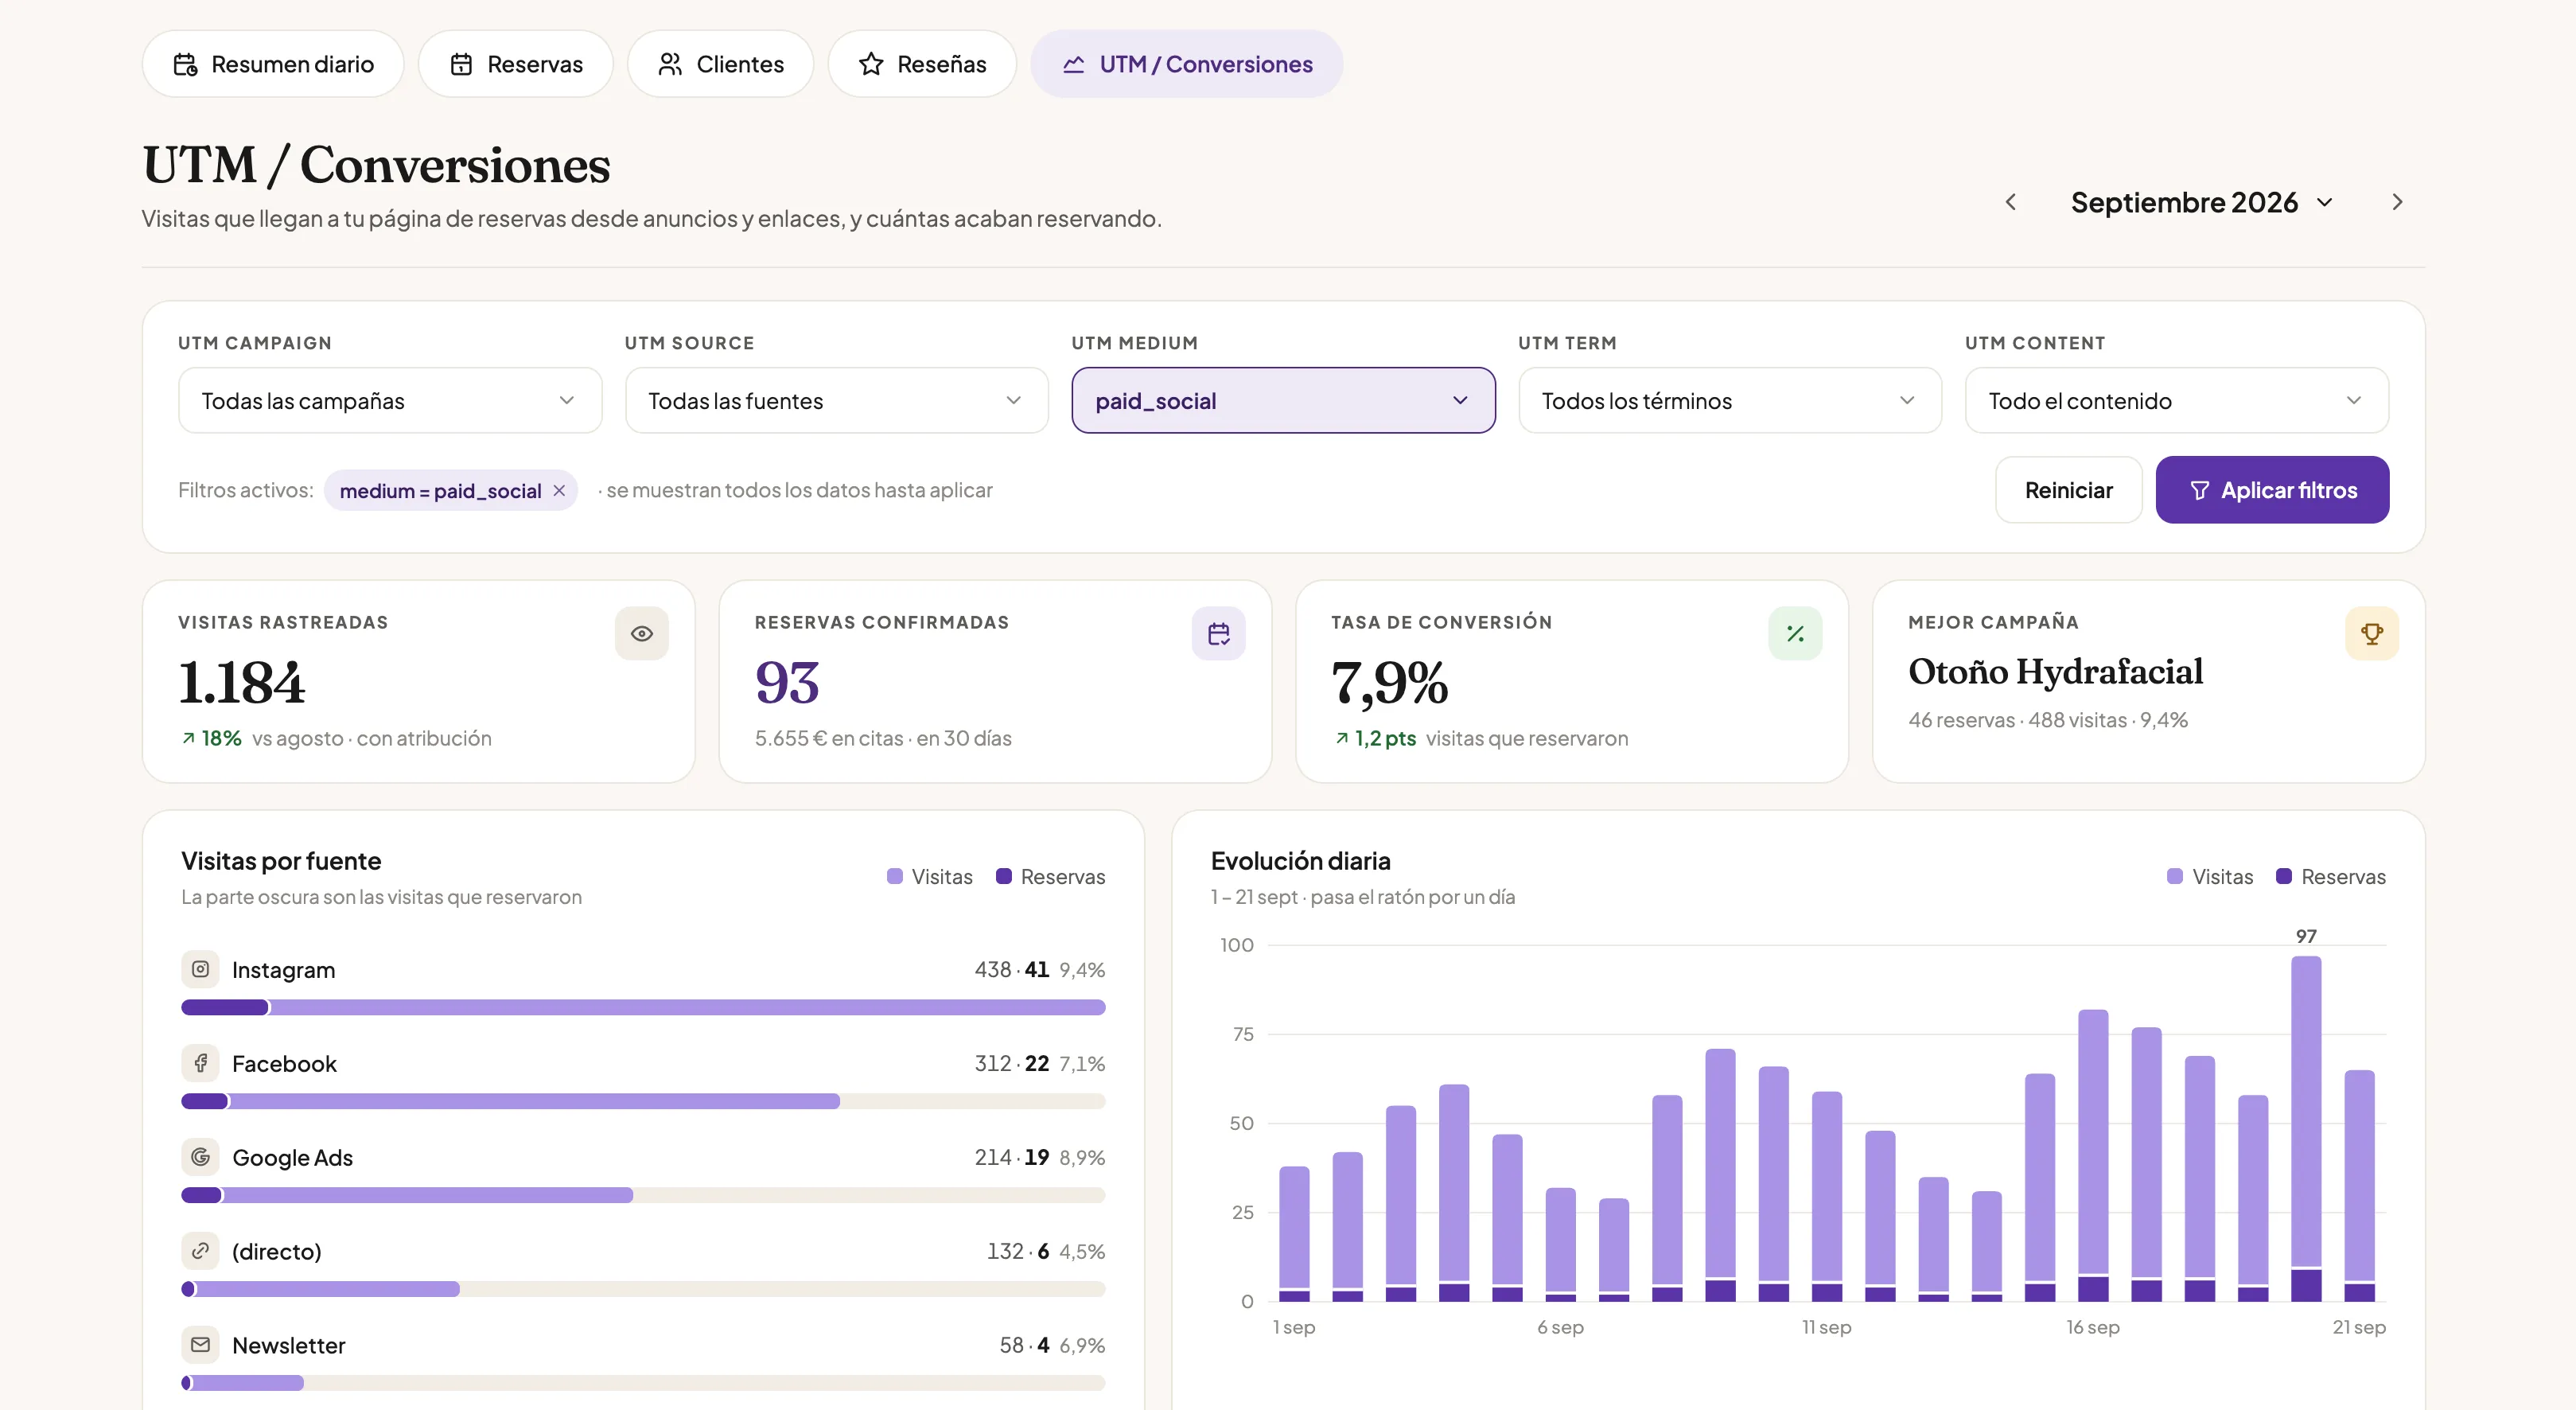Click the envelope icon beside Newsletter
2576x1410 pixels.
[200, 1345]
